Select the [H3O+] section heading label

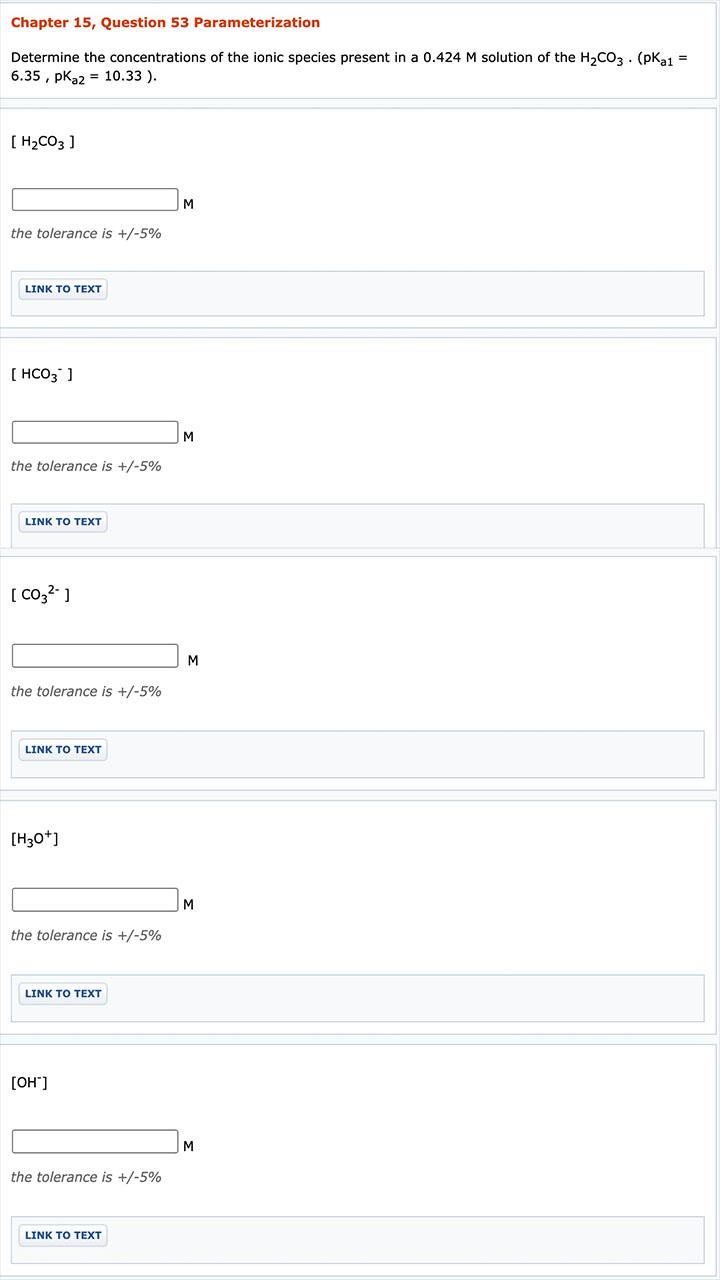34,838
